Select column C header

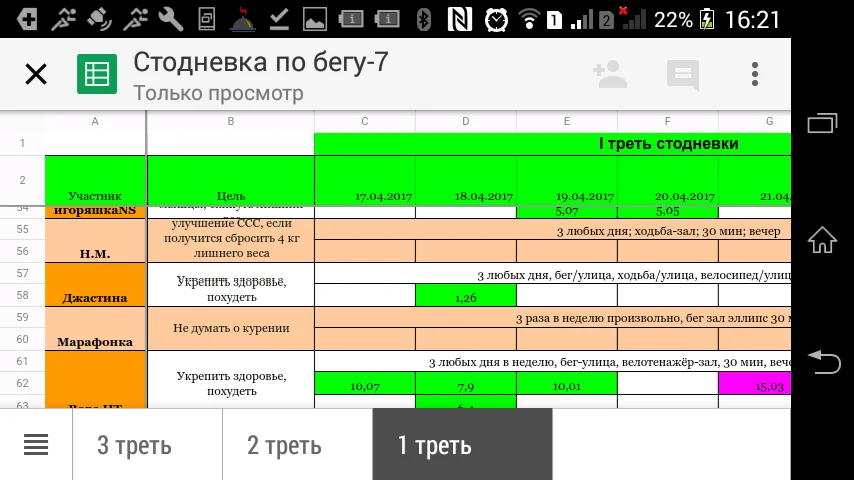365,121
